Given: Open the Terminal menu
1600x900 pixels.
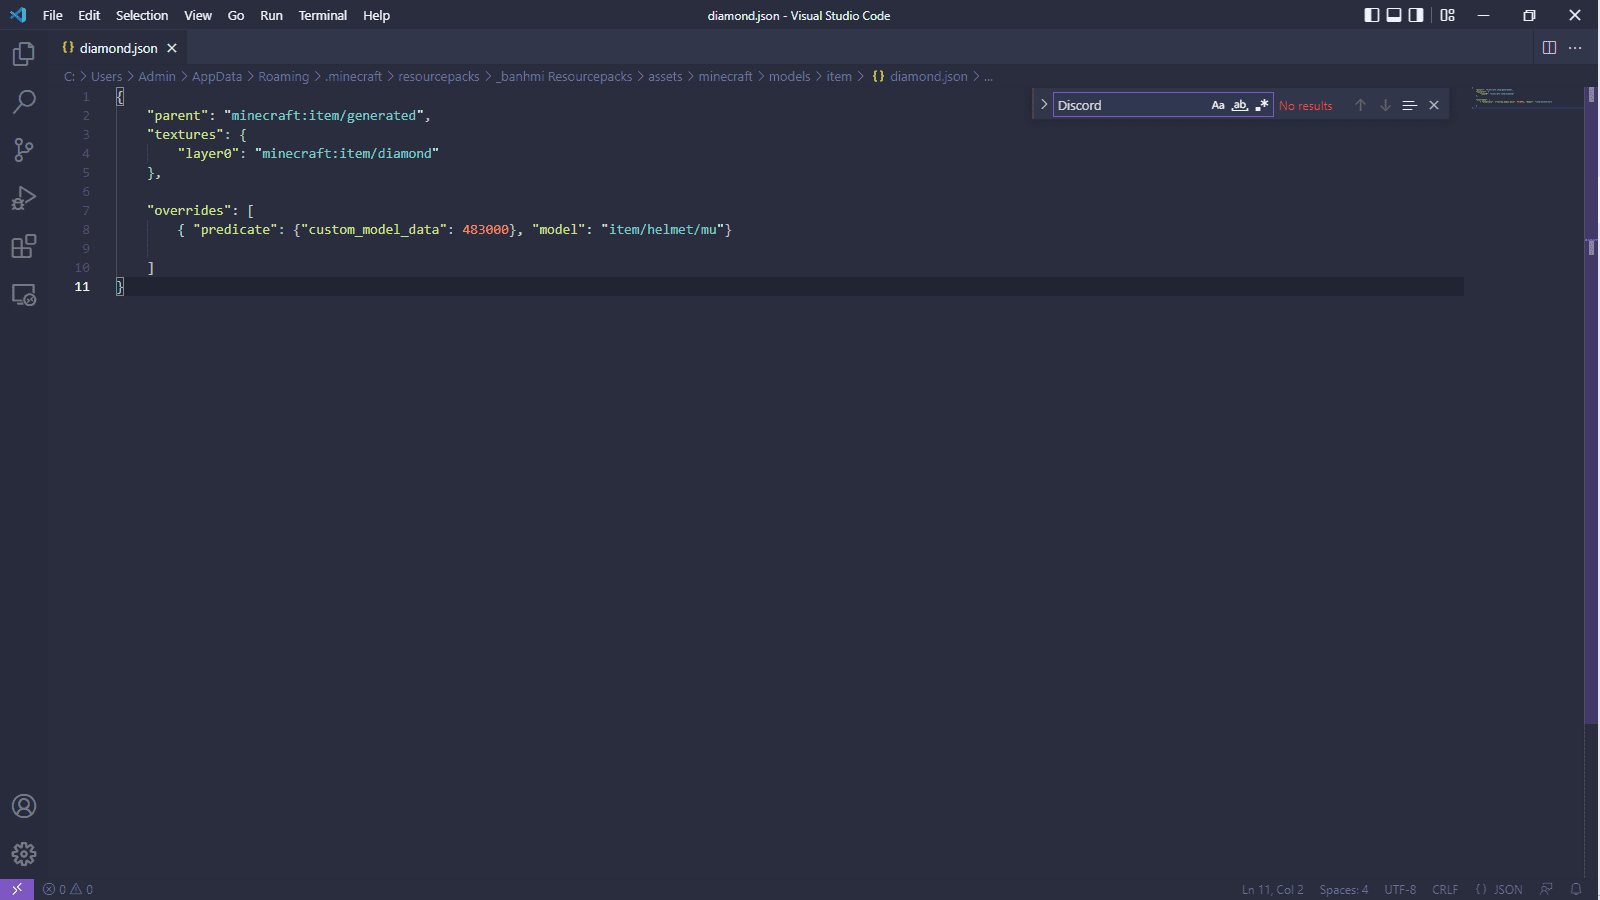Looking at the screenshot, I should [x=323, y=15].
